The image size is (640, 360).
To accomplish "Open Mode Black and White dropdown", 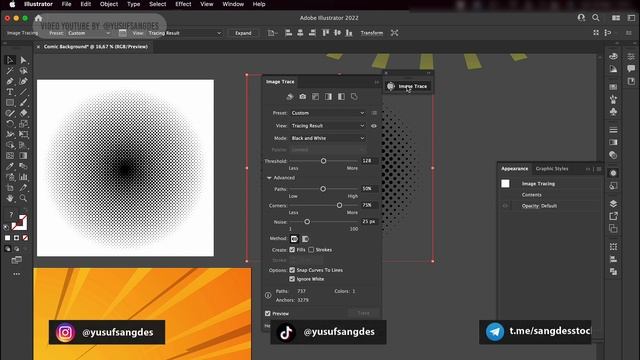I will [328, 138].
